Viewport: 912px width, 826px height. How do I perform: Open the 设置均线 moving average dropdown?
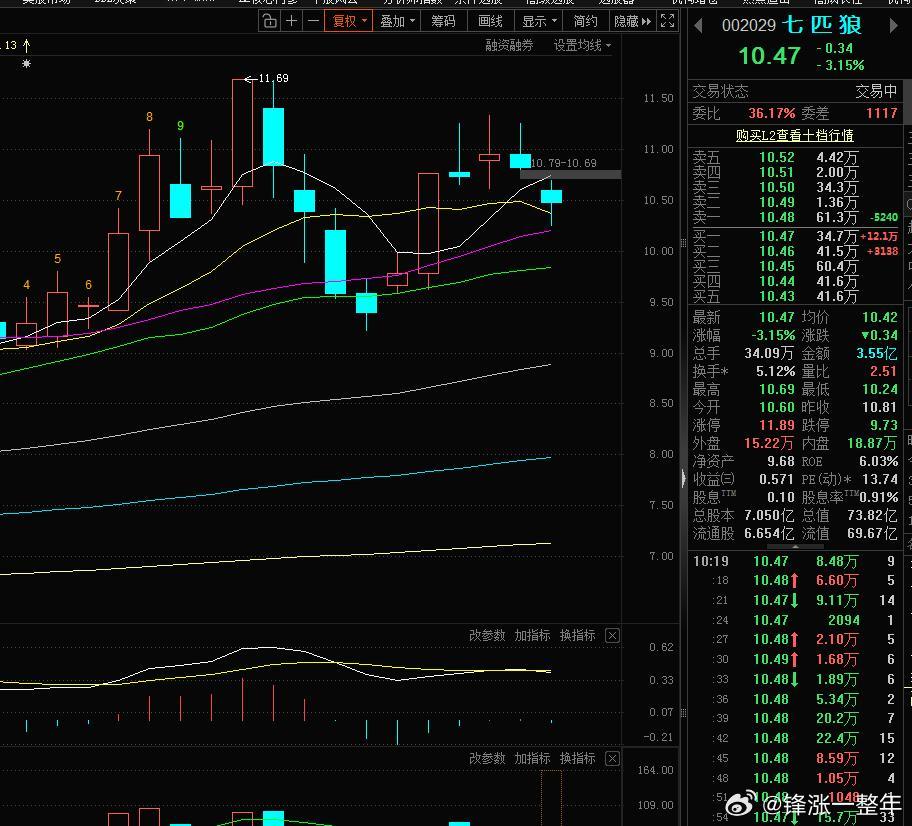[582, 45]
